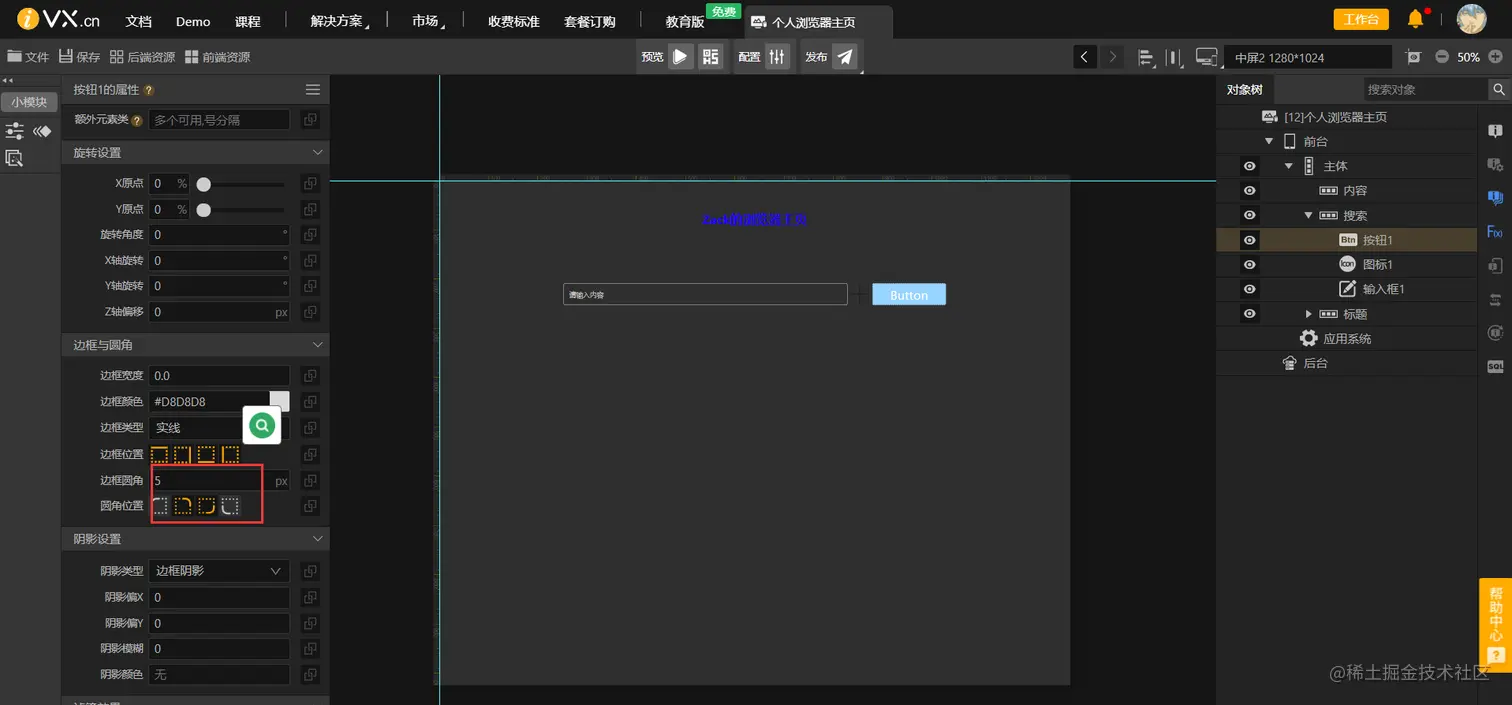Click the 发布 publish paper plane icon
Screen dimensions: 1512x705
pyautogui.click(x=845, y=57)
